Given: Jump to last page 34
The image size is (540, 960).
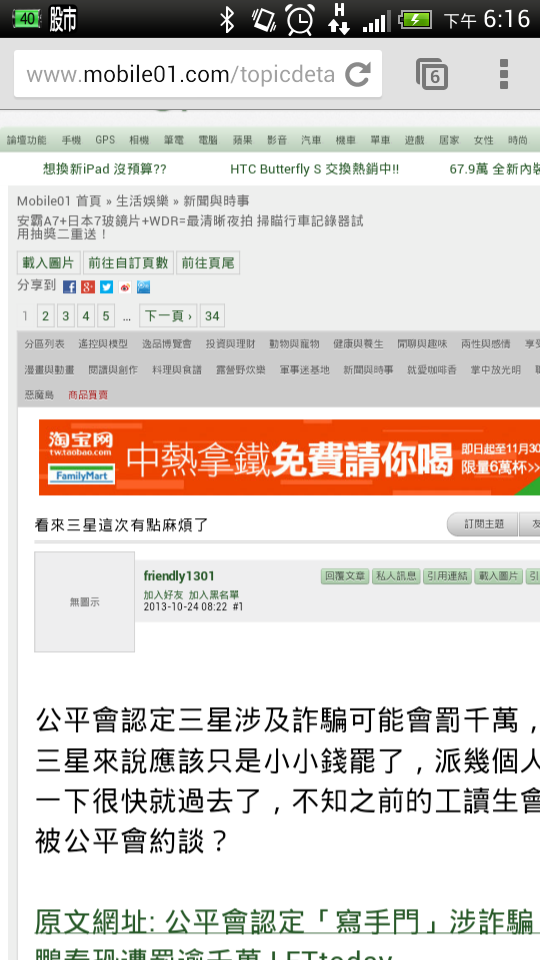Looking at the screenshot, I should pyautogui.click(x=212, y=316).
